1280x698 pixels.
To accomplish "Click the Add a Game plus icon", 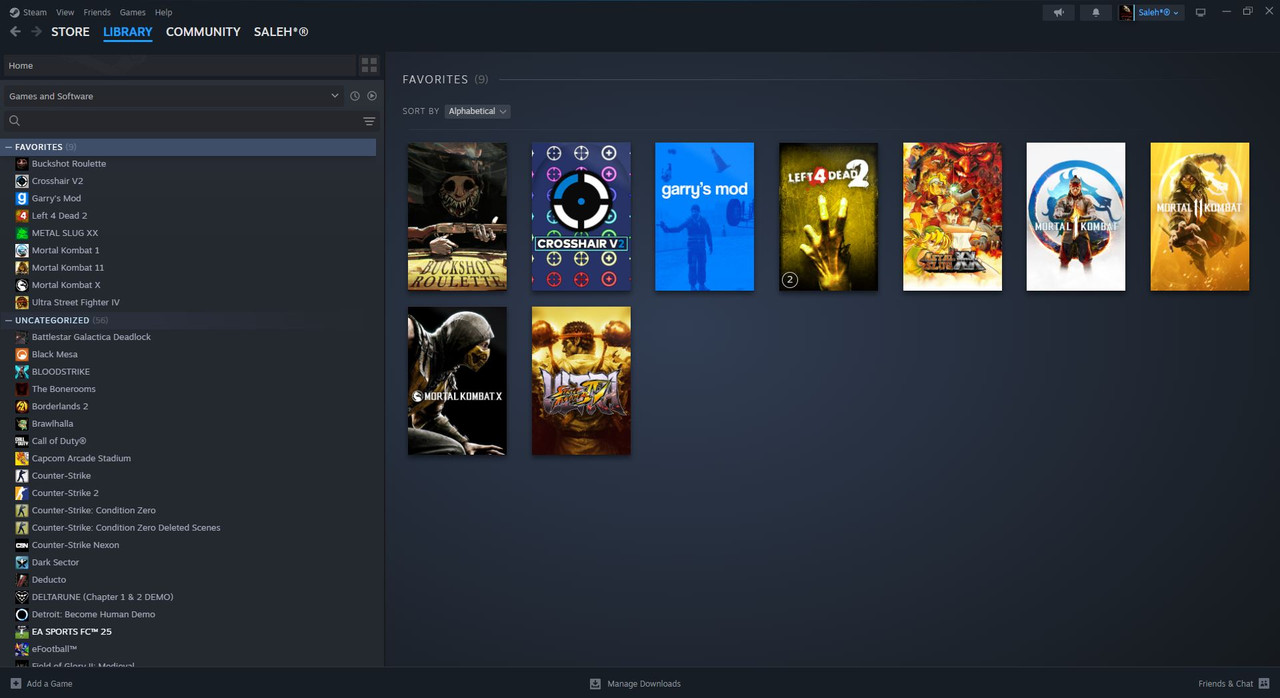I will click(x=15, y=684).
